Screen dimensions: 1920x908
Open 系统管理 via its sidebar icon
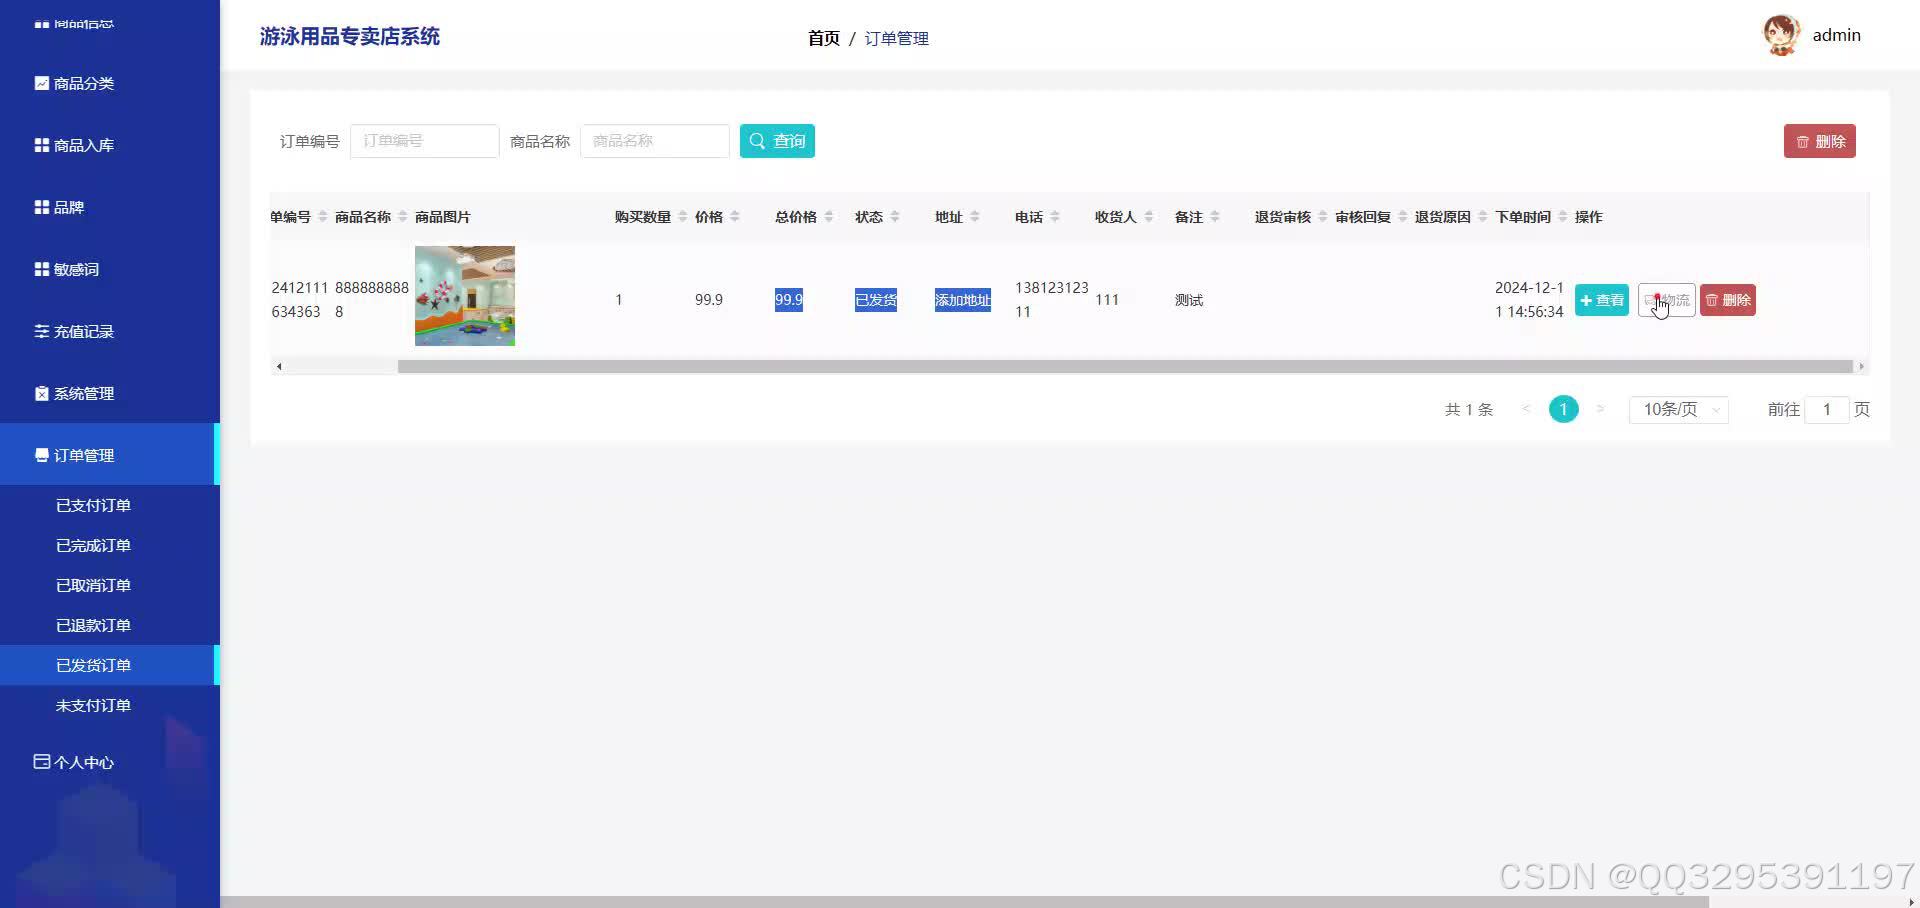pos(41,393)
